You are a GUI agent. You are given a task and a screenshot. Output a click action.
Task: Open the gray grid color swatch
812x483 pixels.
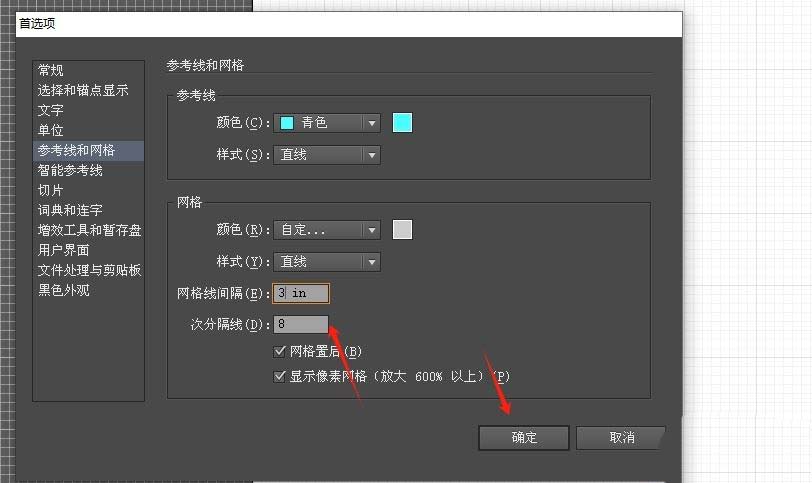click(402, 230)
